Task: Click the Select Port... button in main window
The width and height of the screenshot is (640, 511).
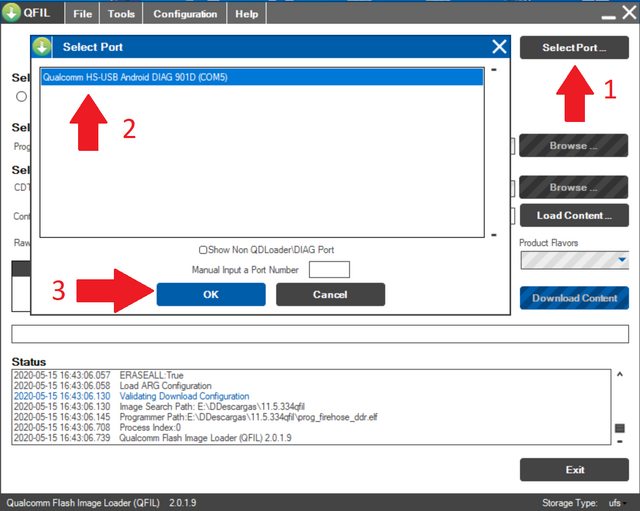Action: tap(574, 47)
